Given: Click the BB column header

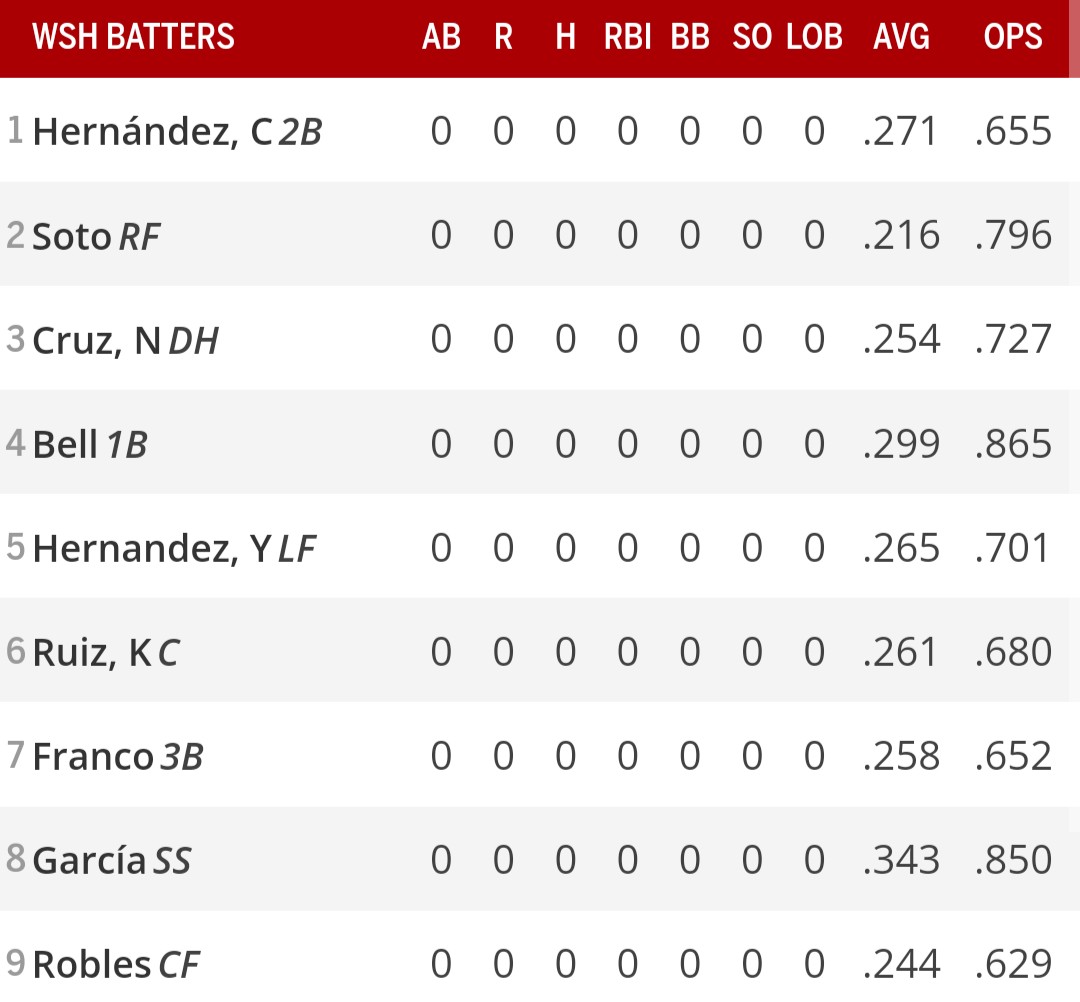Looking at the screenshot, I should tap(690, 37).
